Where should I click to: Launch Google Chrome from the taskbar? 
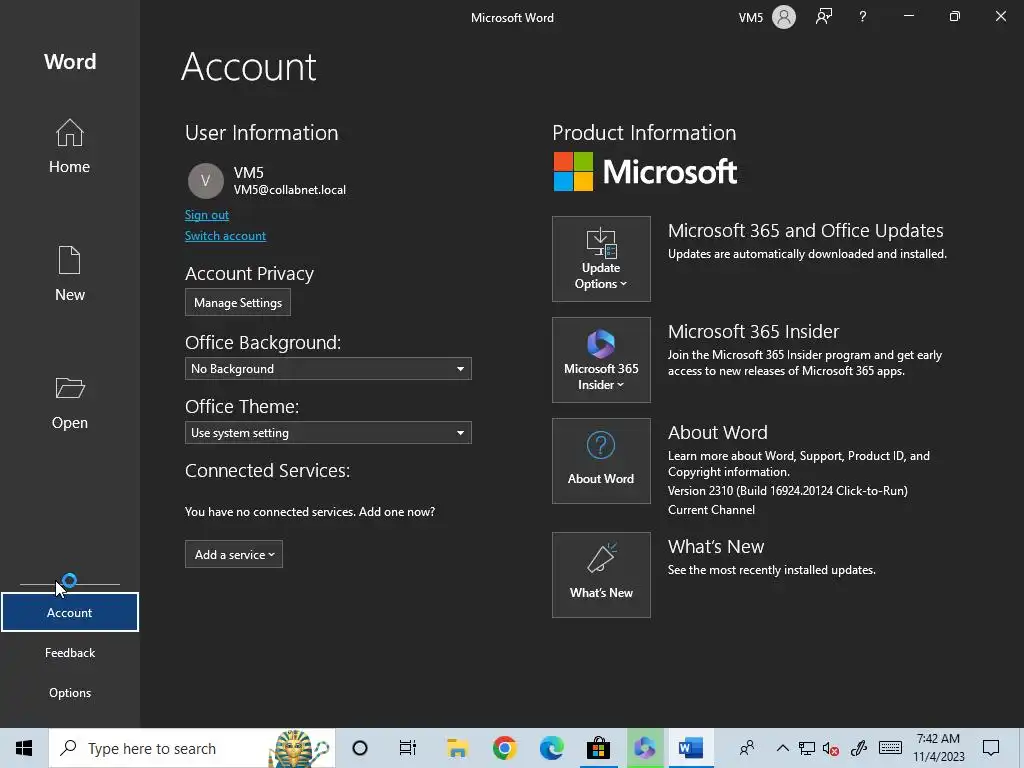click(504, 748)
